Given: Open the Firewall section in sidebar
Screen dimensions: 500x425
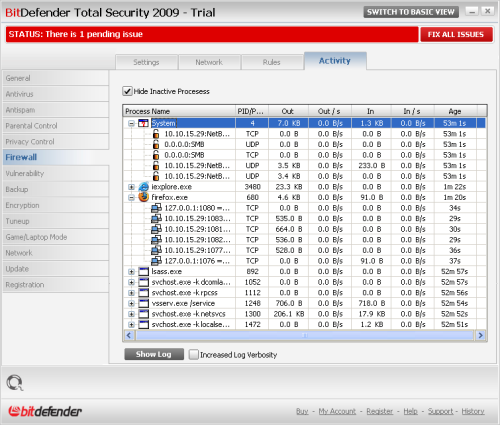Looking at the screenshot, I should (56, 157).
